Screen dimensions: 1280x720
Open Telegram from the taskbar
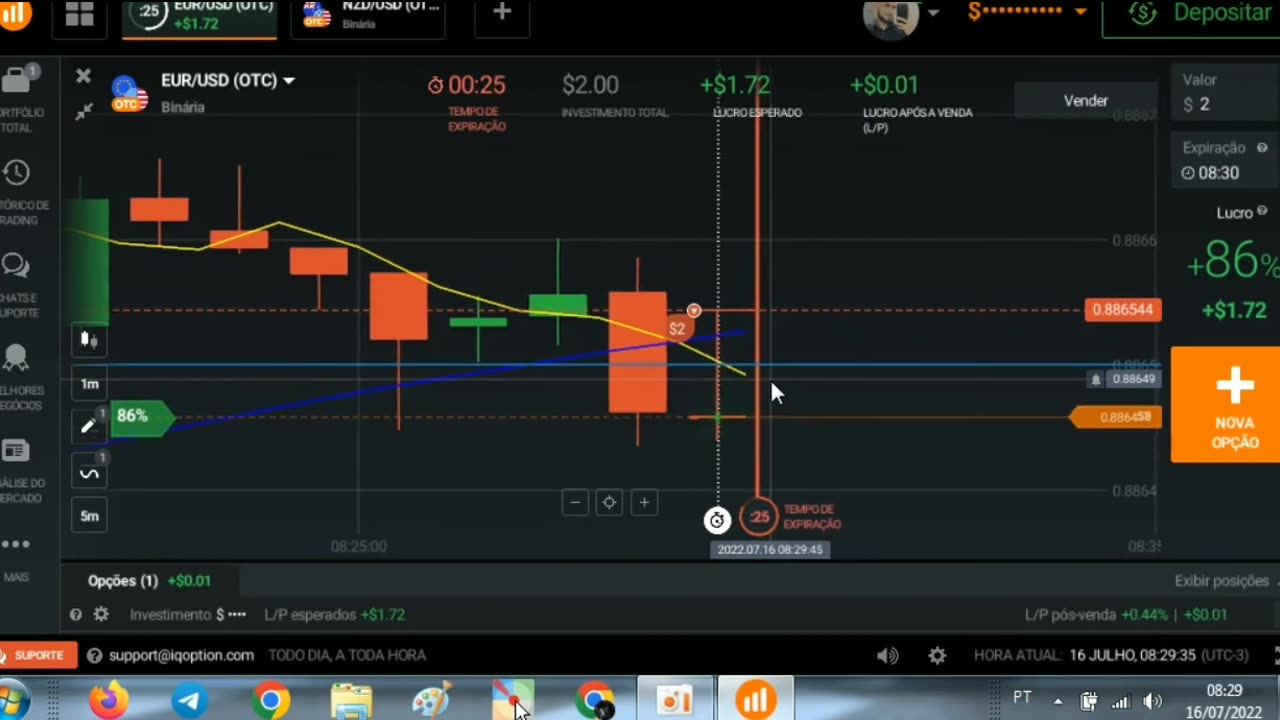(189, 700)
